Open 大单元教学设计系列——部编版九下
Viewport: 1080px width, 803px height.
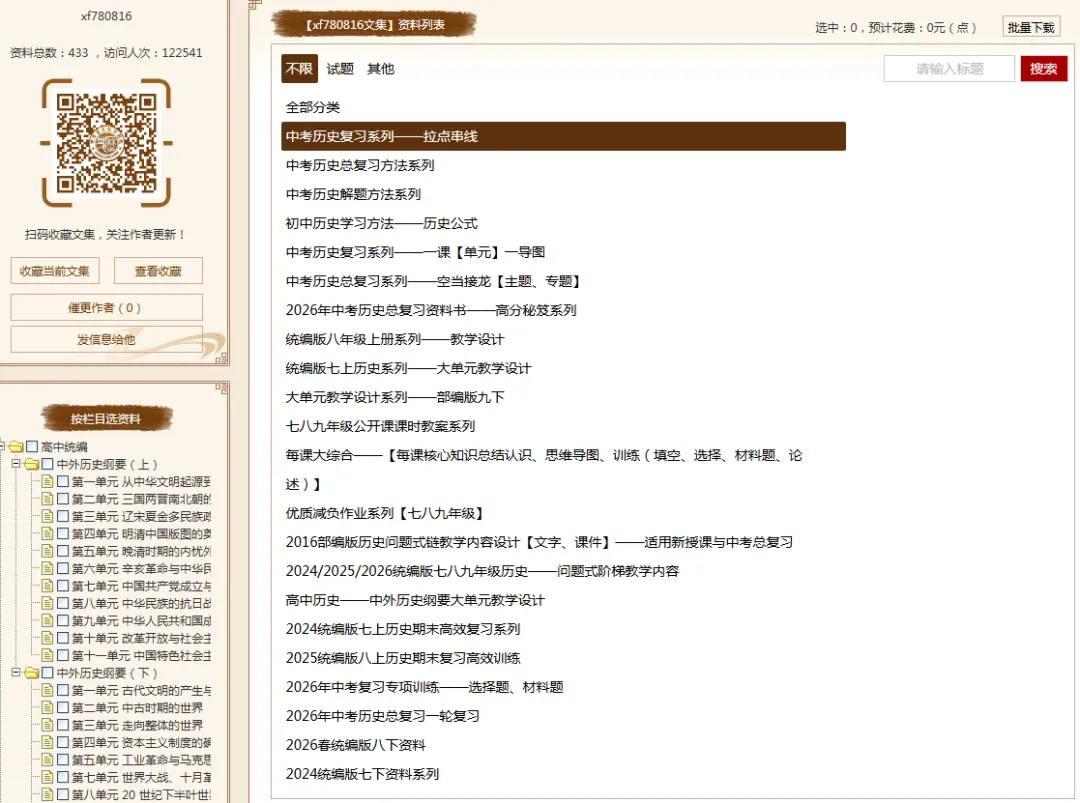[395, 397]
